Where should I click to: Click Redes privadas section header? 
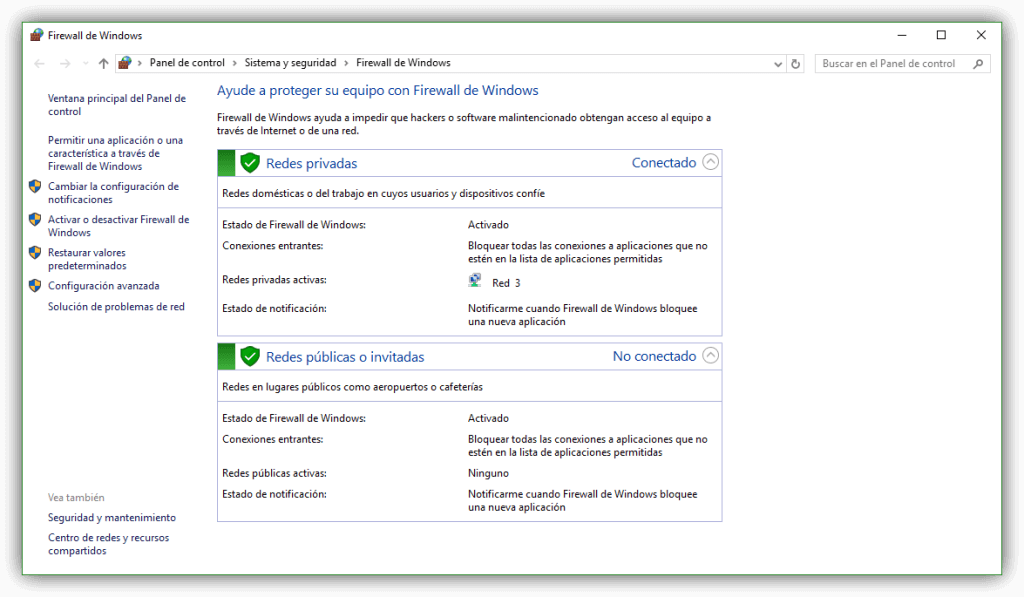(x=312, y=163)
